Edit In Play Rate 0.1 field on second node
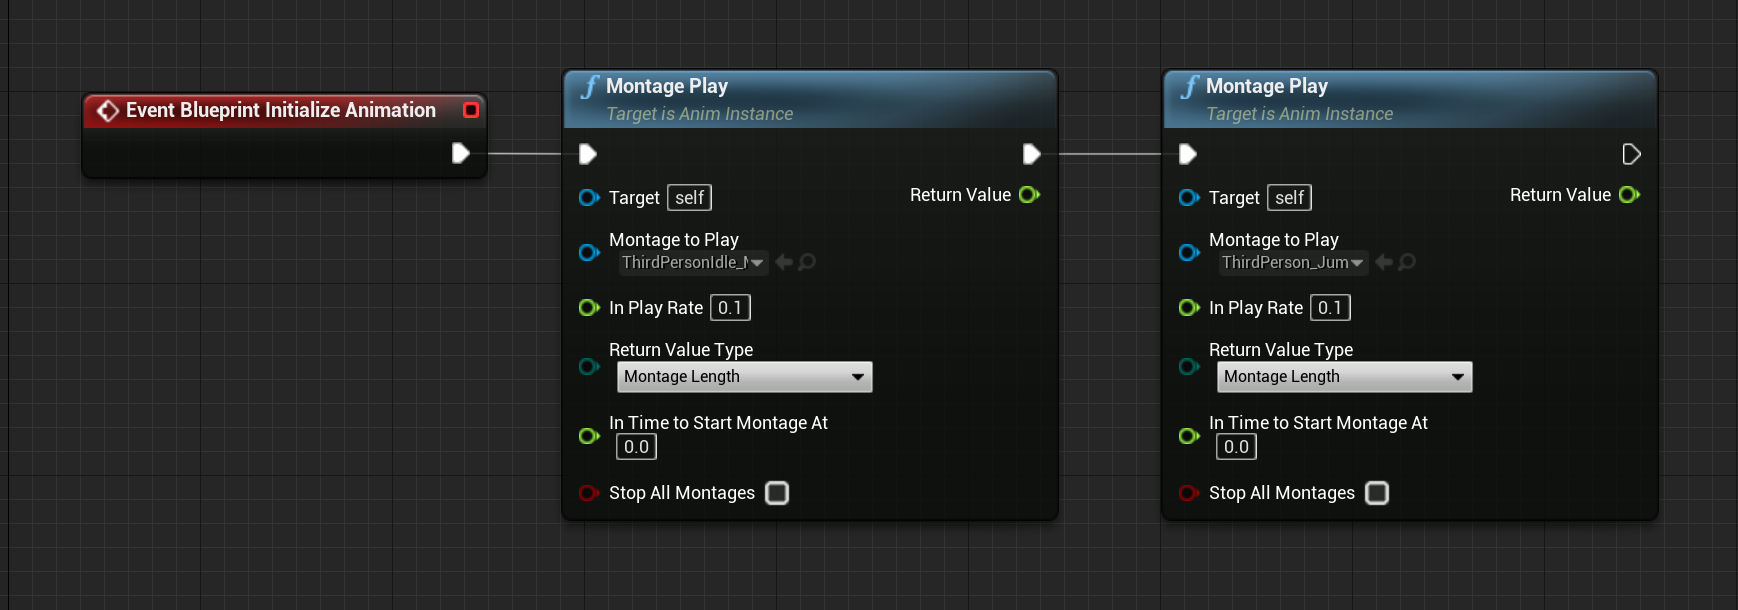This screenshot has width=1738, height=610. pyautogui.click(x=1330, y=308)
